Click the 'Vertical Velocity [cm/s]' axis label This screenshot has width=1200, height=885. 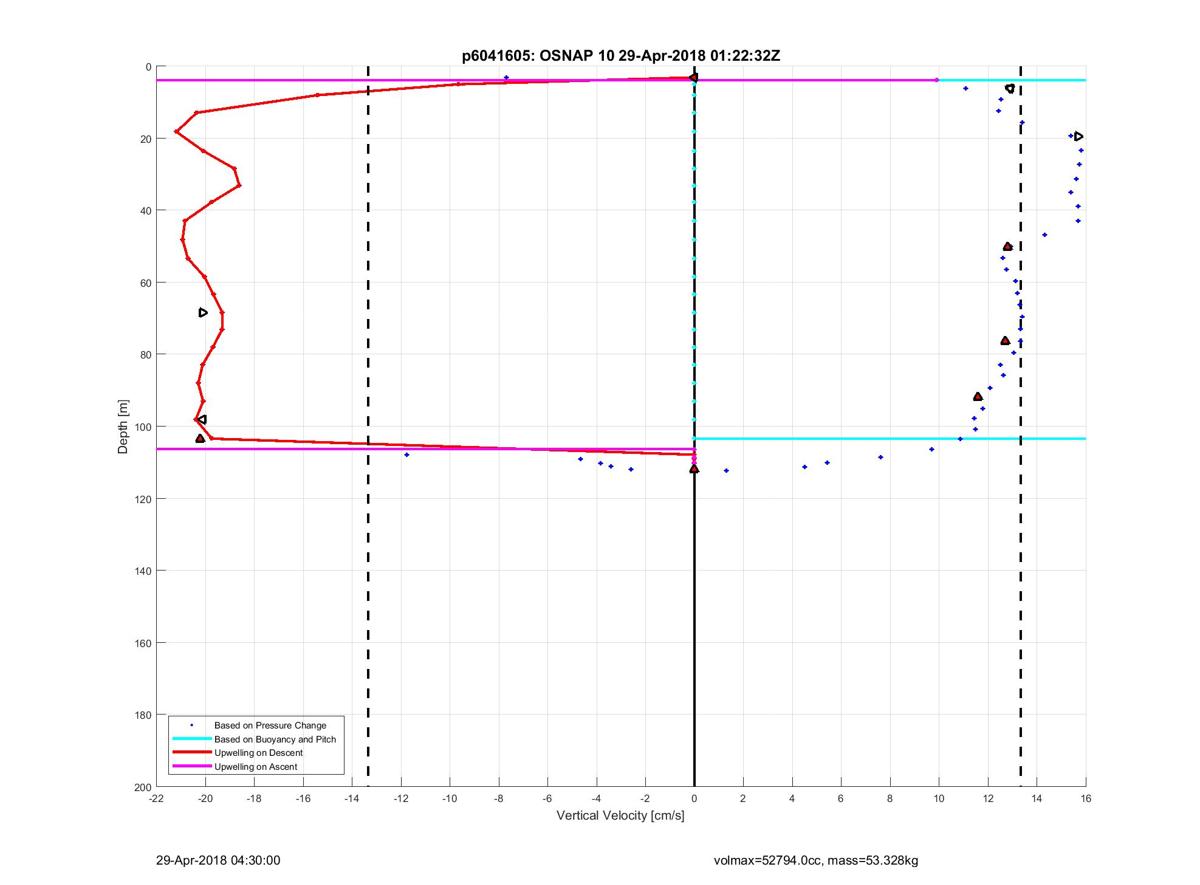[x=620, y=816]
